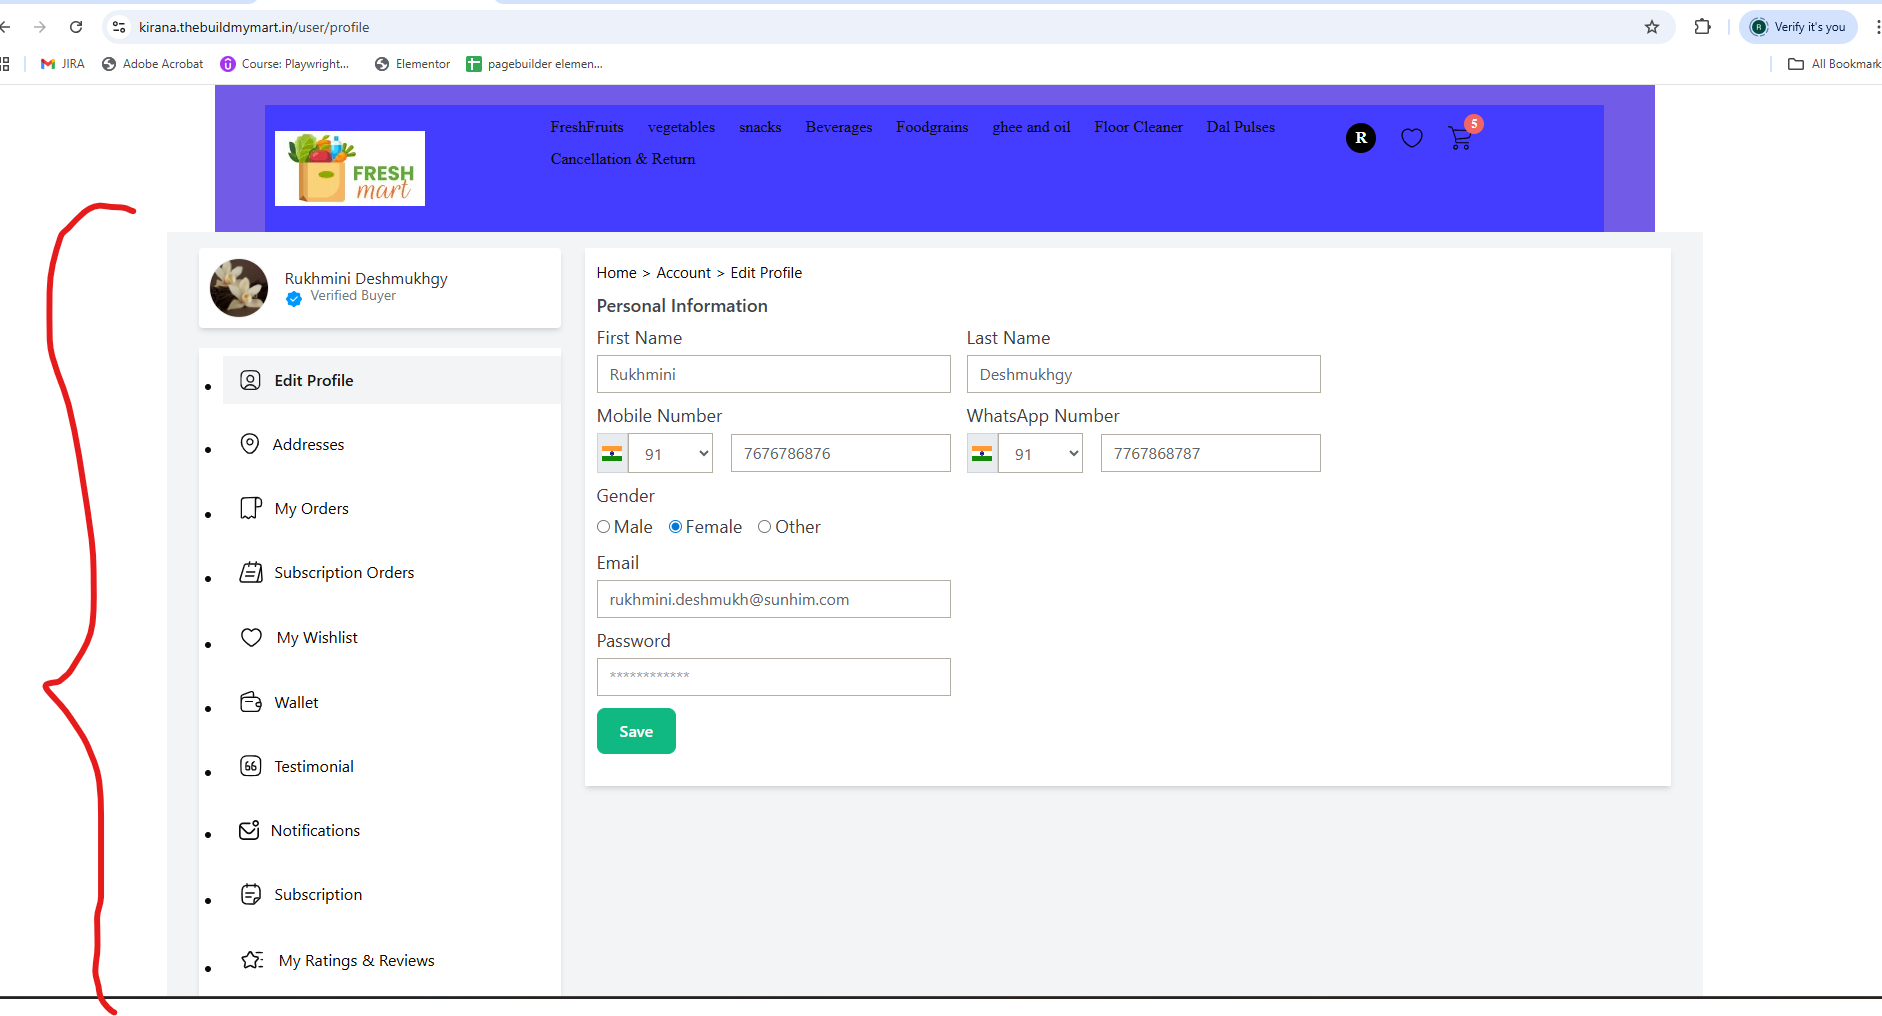Click the profile flower photo thumbnail

tap(239, 288)
